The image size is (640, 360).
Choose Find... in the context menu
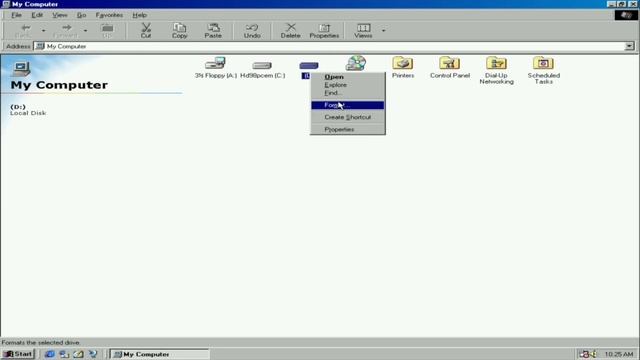click(x=347, y=93)
